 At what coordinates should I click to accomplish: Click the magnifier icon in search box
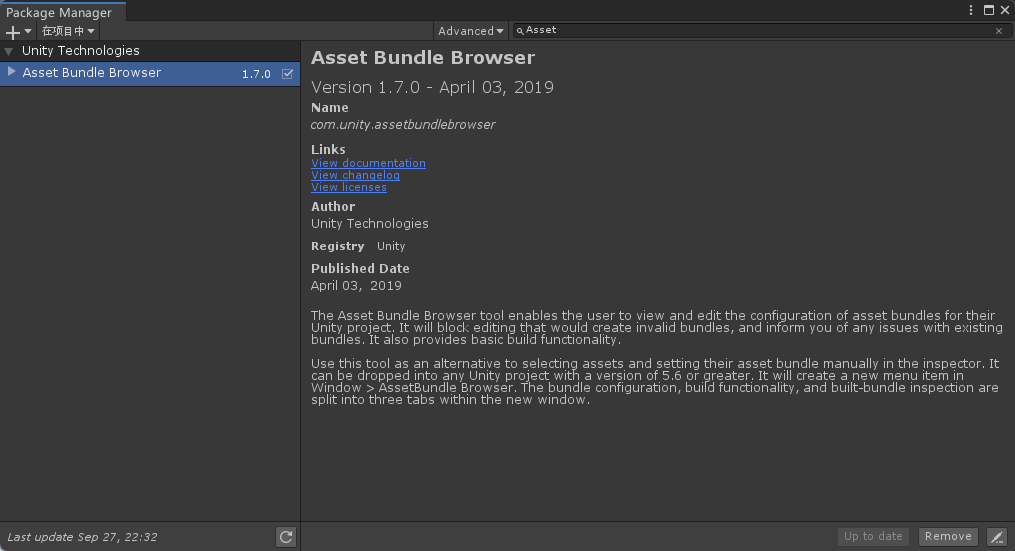coord(520,31)
